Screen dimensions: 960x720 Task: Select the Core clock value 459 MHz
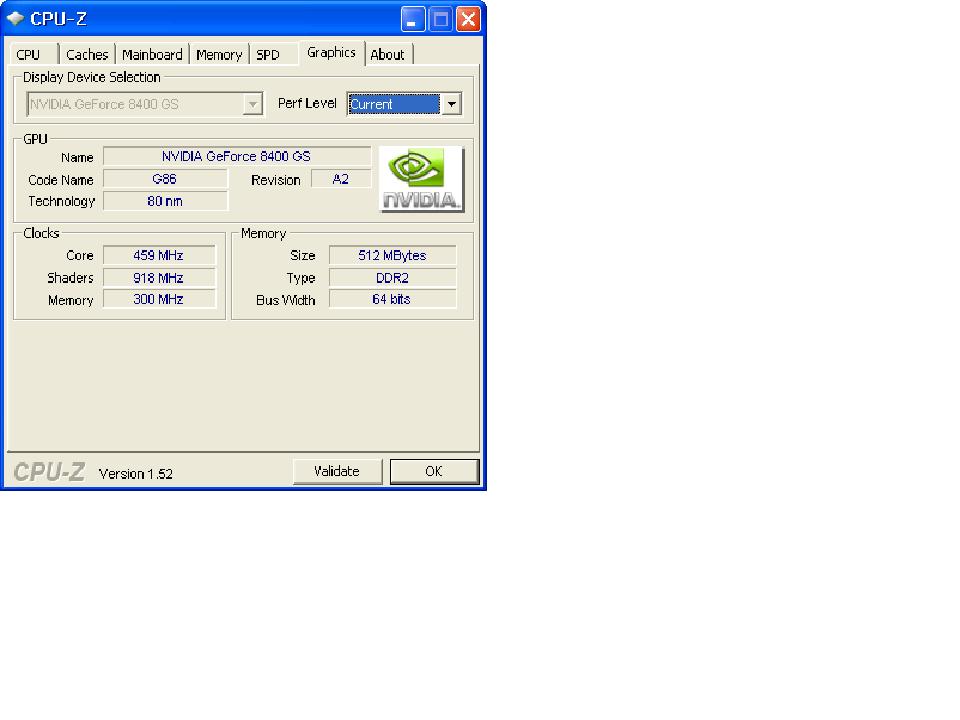pos(159,255)
